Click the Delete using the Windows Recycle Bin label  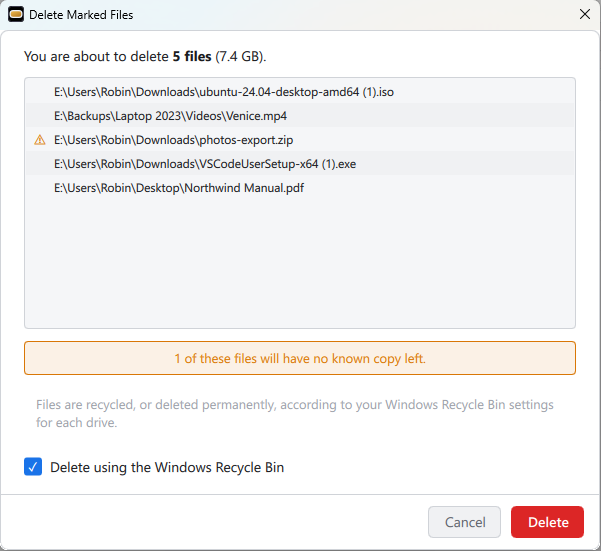pyautogui.click(x=167, y=467)
